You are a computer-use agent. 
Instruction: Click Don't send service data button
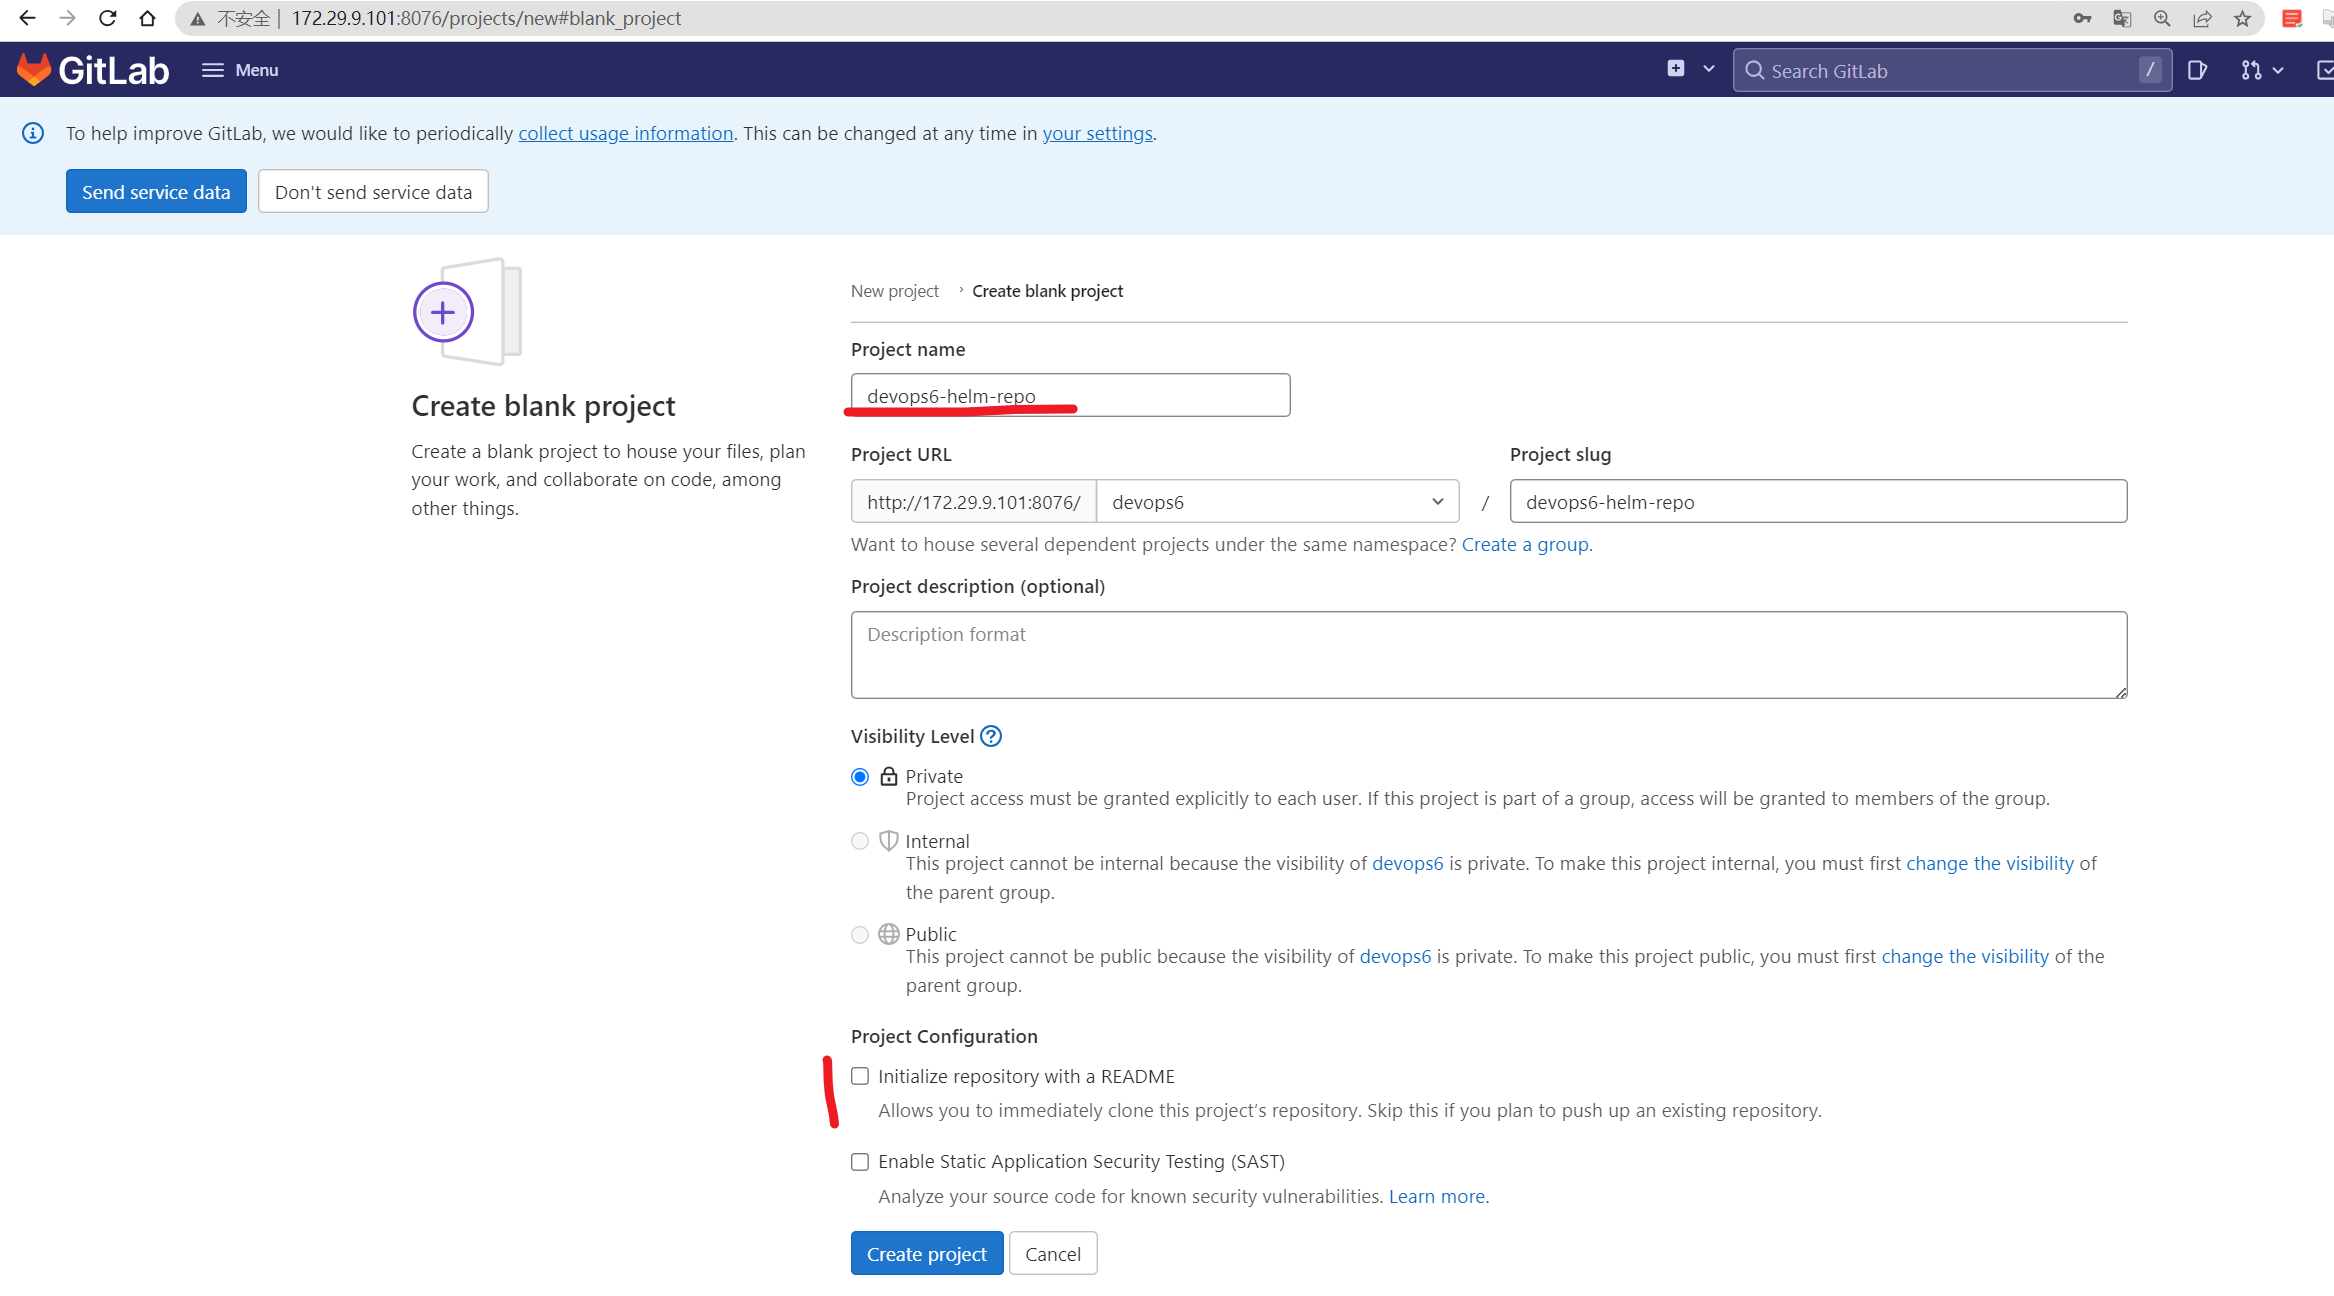point(373,191)
